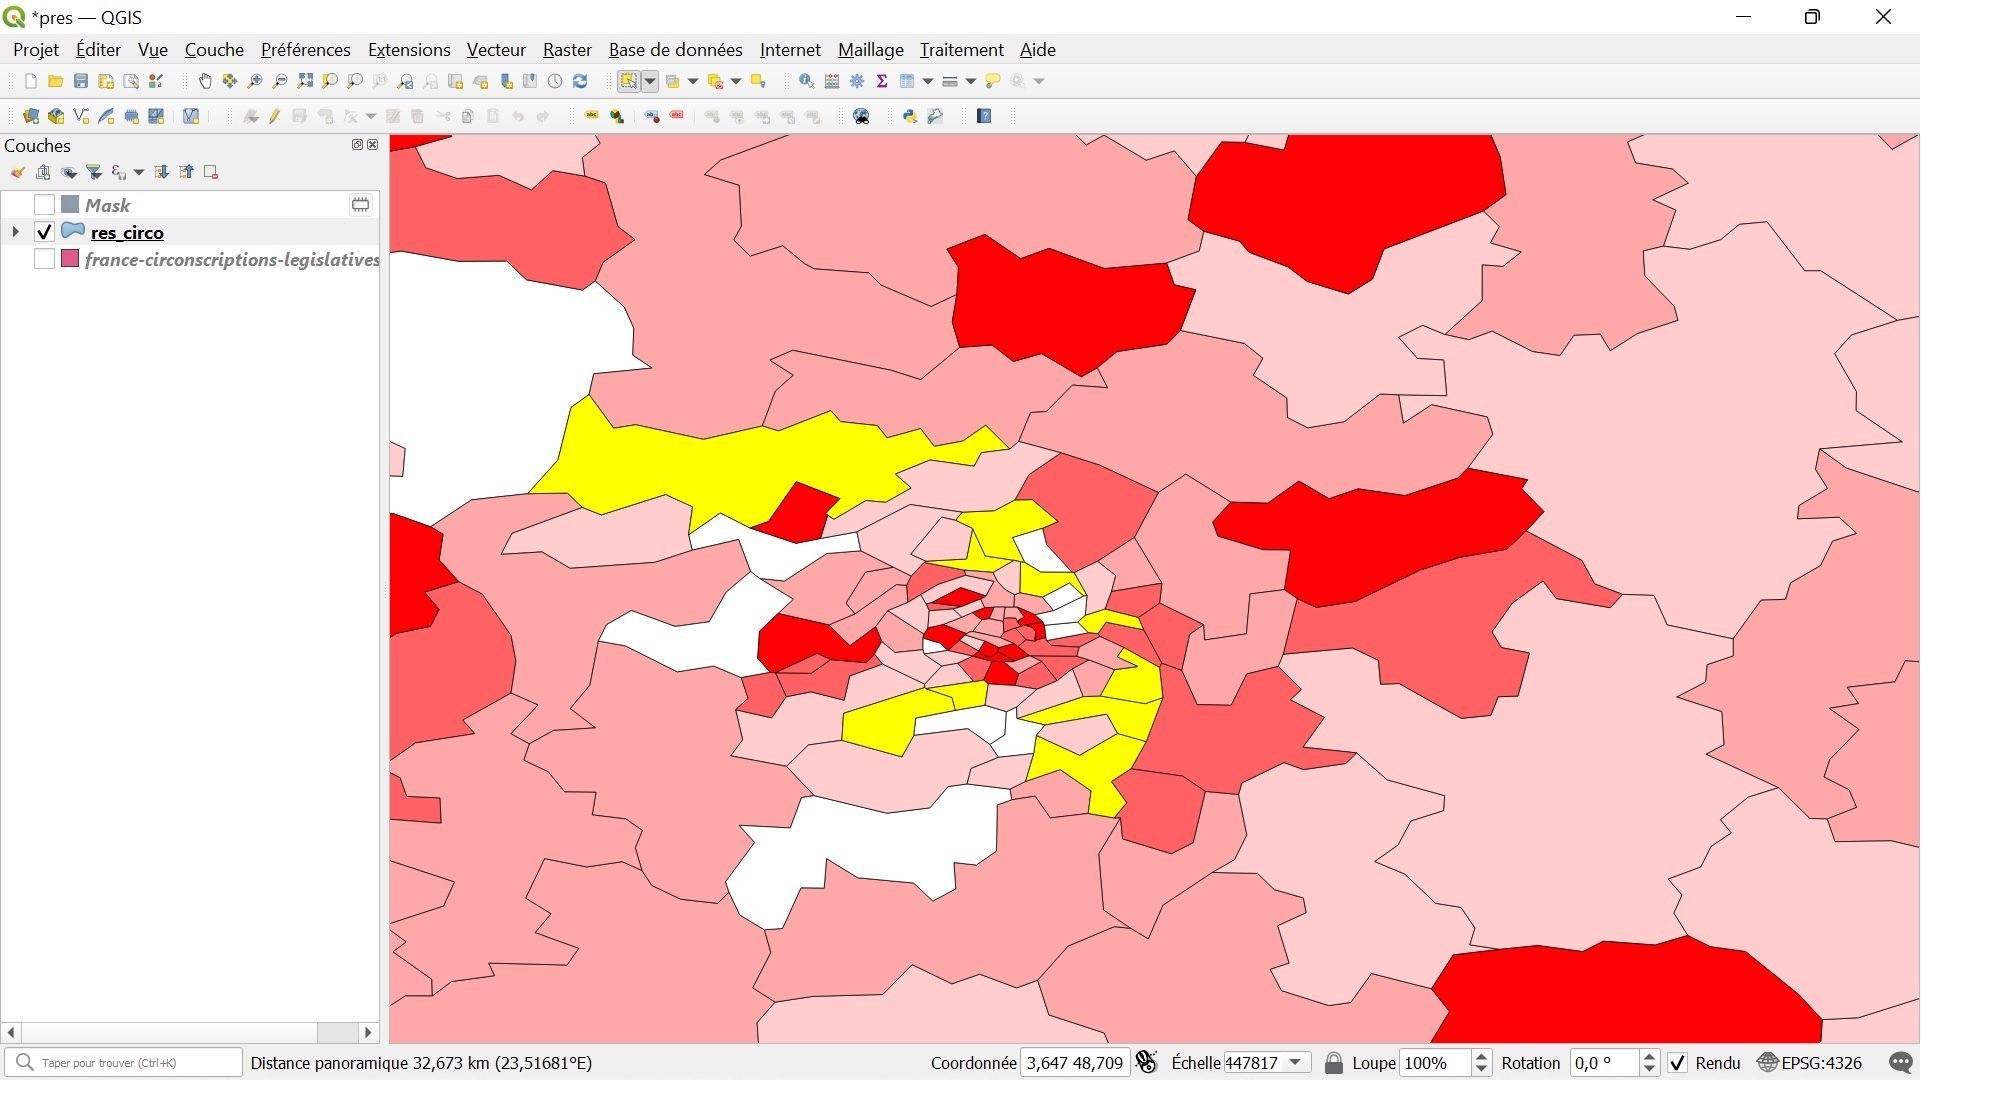Screen dimensions: 2016x1102
Task: Open the Échelle scale dropdown
Action: (1296, 1063)
